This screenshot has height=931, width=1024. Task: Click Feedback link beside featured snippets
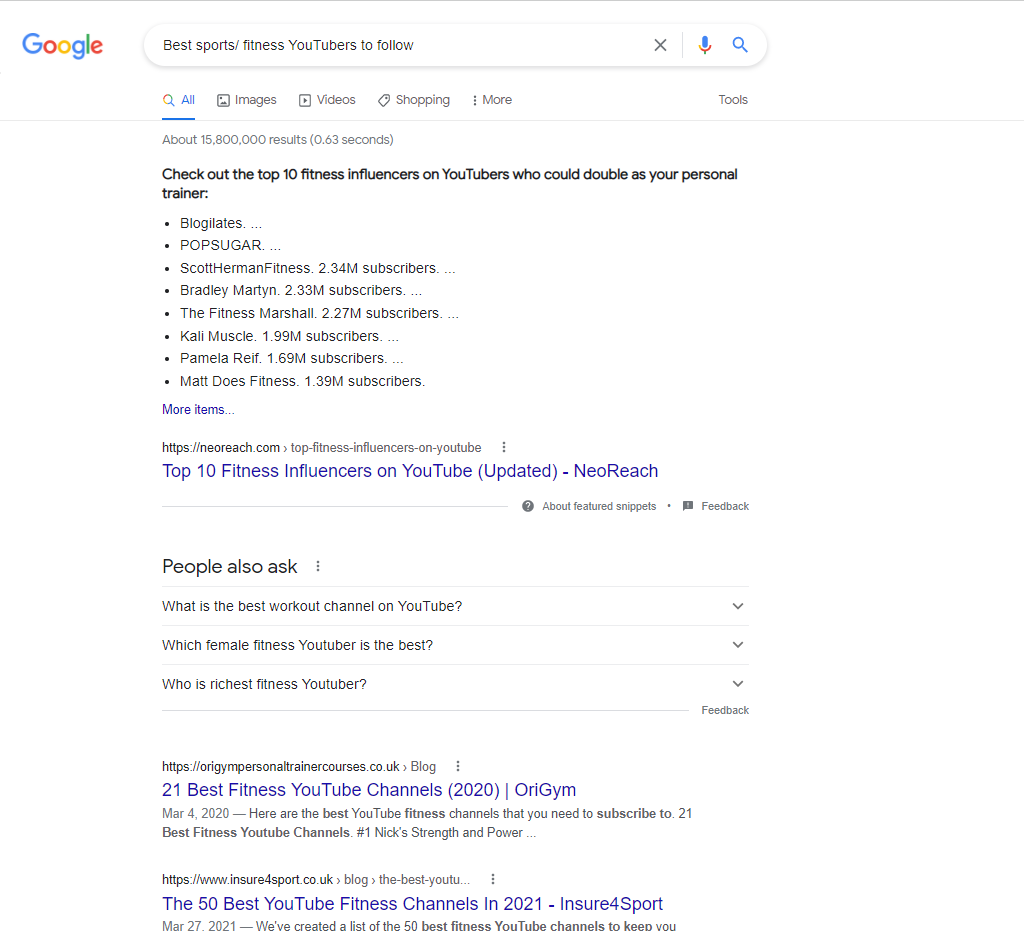[725, 506]
